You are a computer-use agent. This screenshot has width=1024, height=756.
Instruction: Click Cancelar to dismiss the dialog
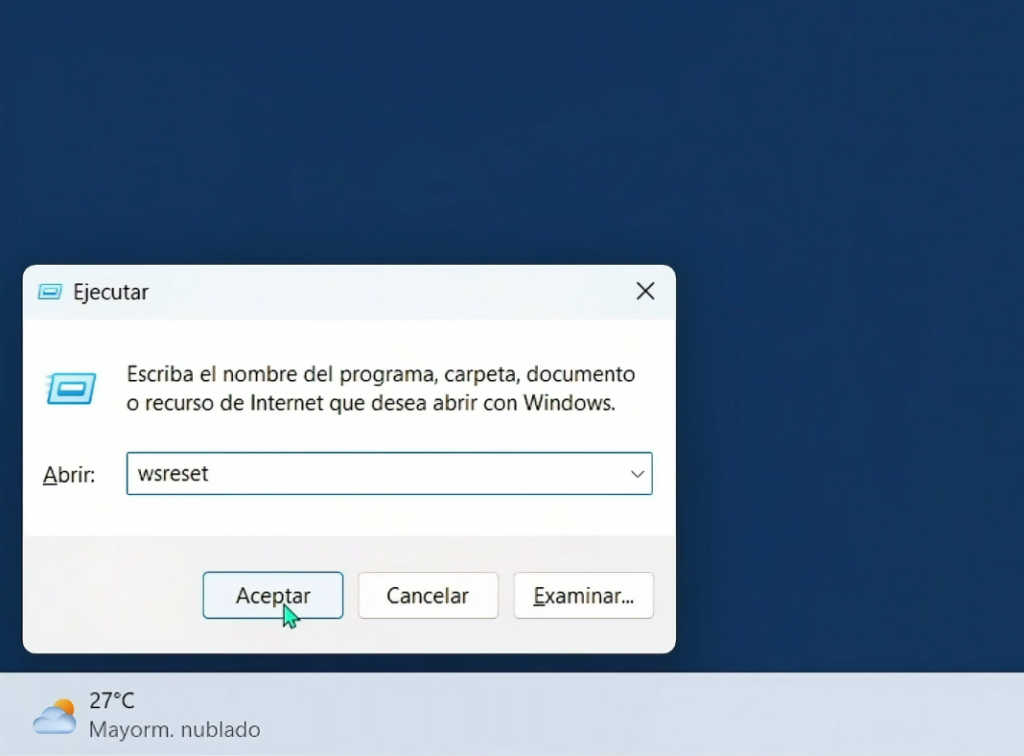point(428,595)
